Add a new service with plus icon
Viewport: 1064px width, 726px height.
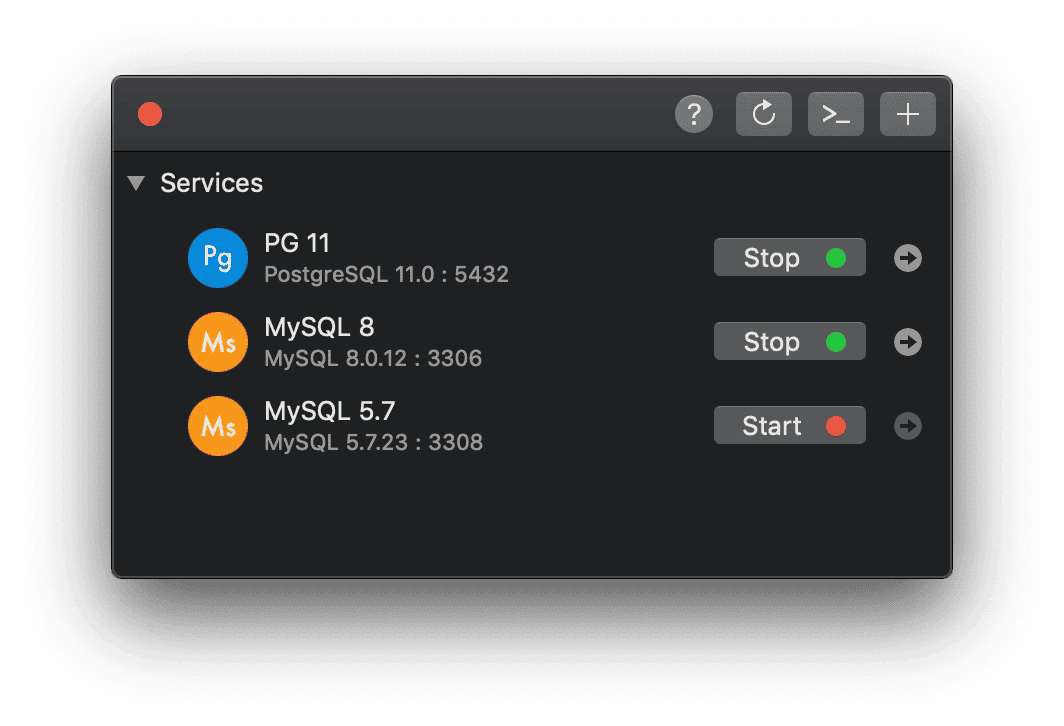[908, 114]
